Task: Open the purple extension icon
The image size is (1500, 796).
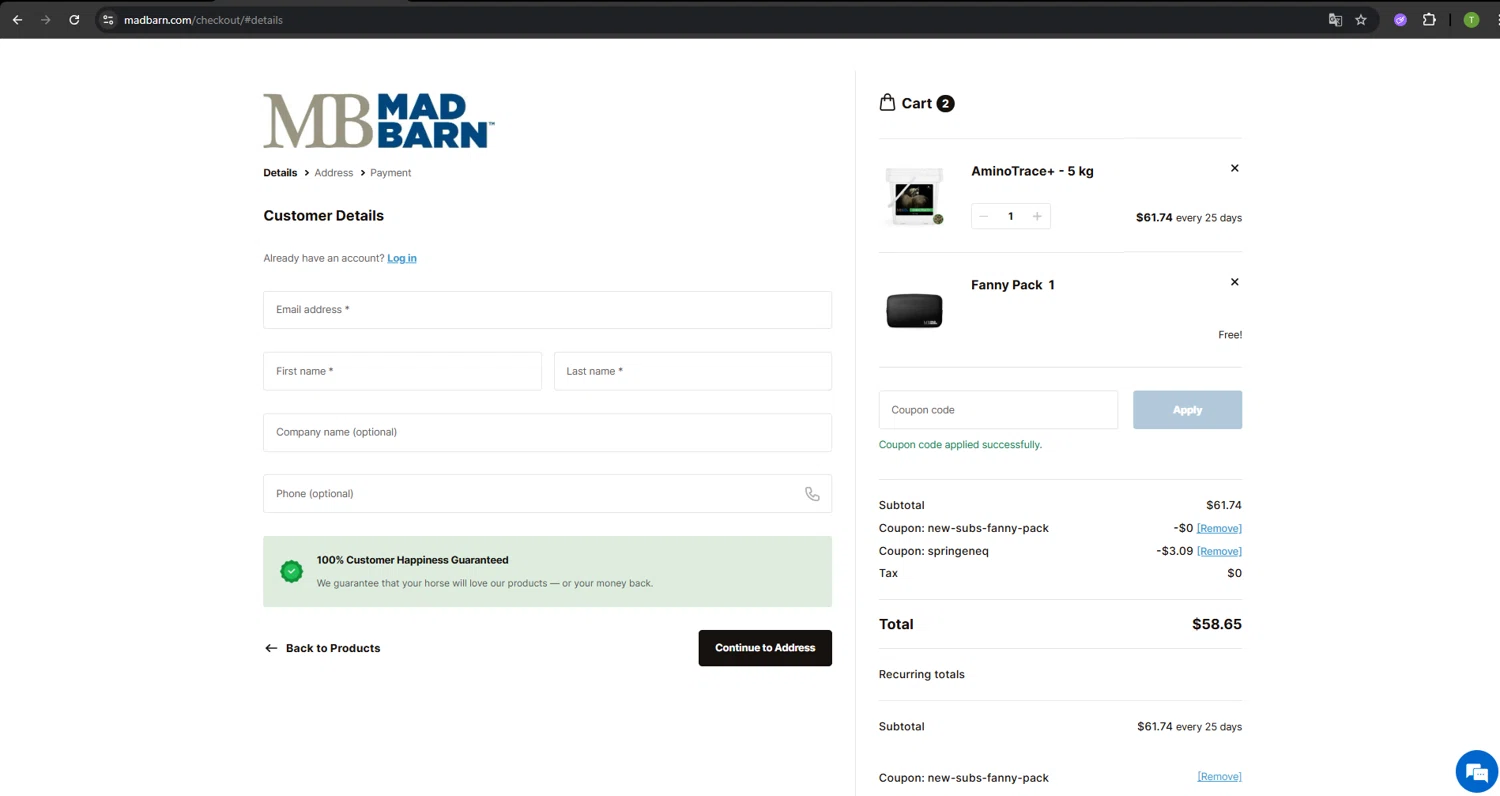Action: coord(1400,20)
